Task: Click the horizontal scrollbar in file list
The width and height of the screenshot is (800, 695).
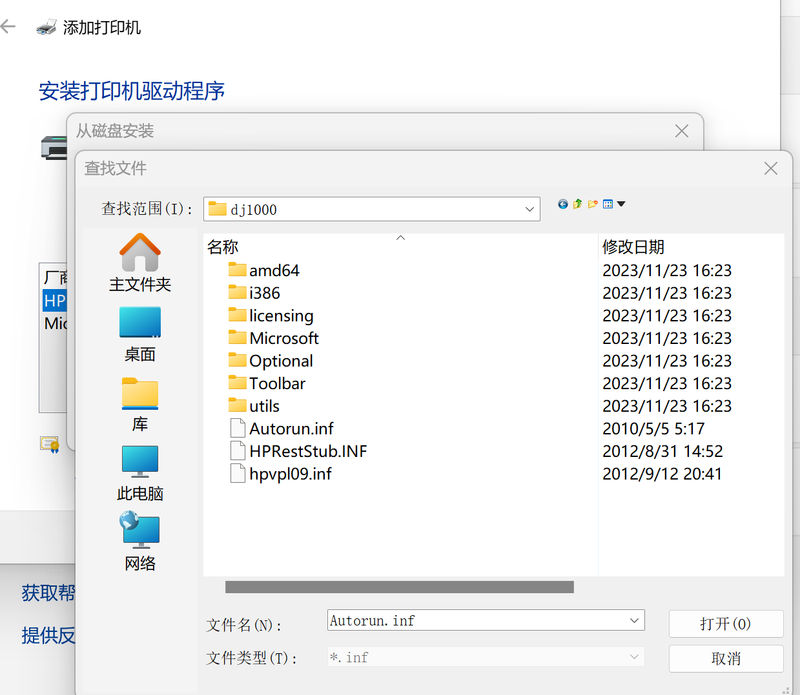Action: (x=400, y=587)
